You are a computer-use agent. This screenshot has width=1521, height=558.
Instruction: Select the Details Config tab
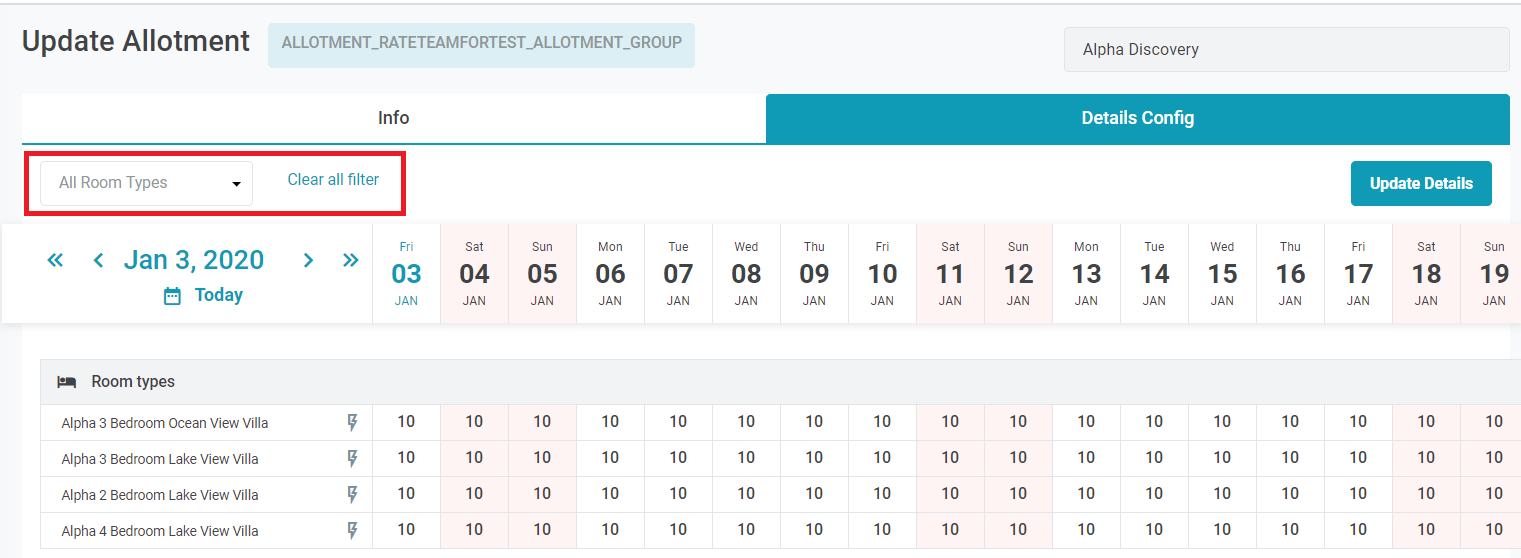[x=1137, y=118]
